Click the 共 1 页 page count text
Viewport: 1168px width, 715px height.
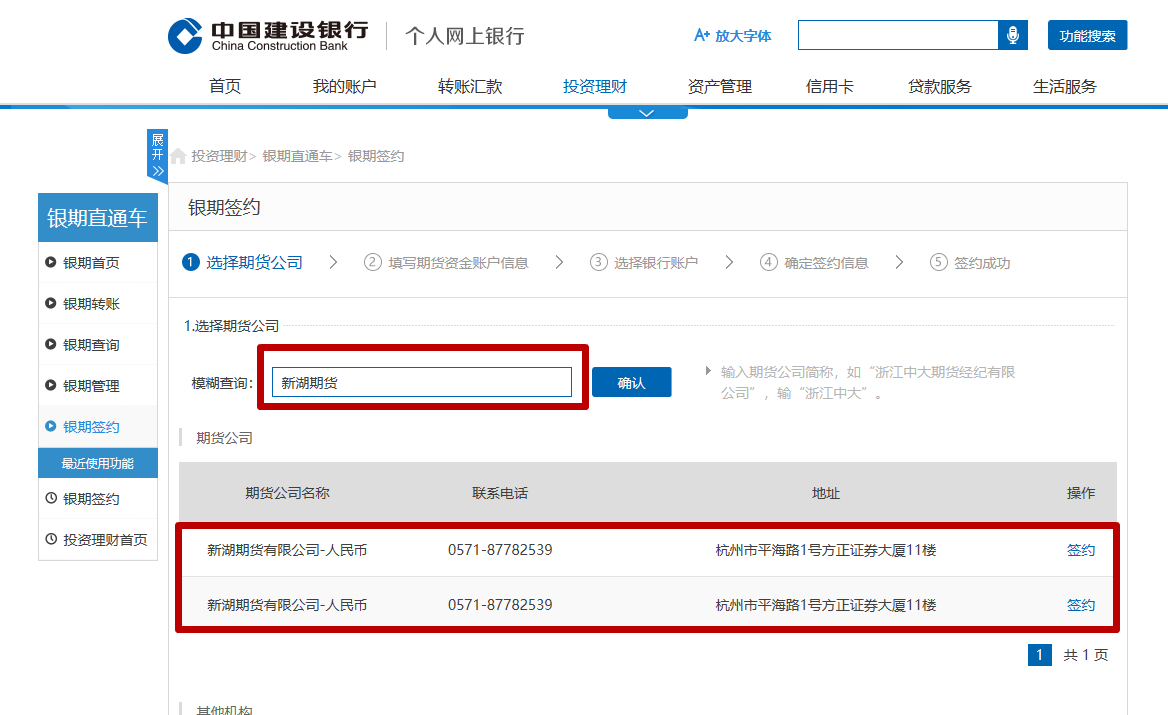(1085, 655)
